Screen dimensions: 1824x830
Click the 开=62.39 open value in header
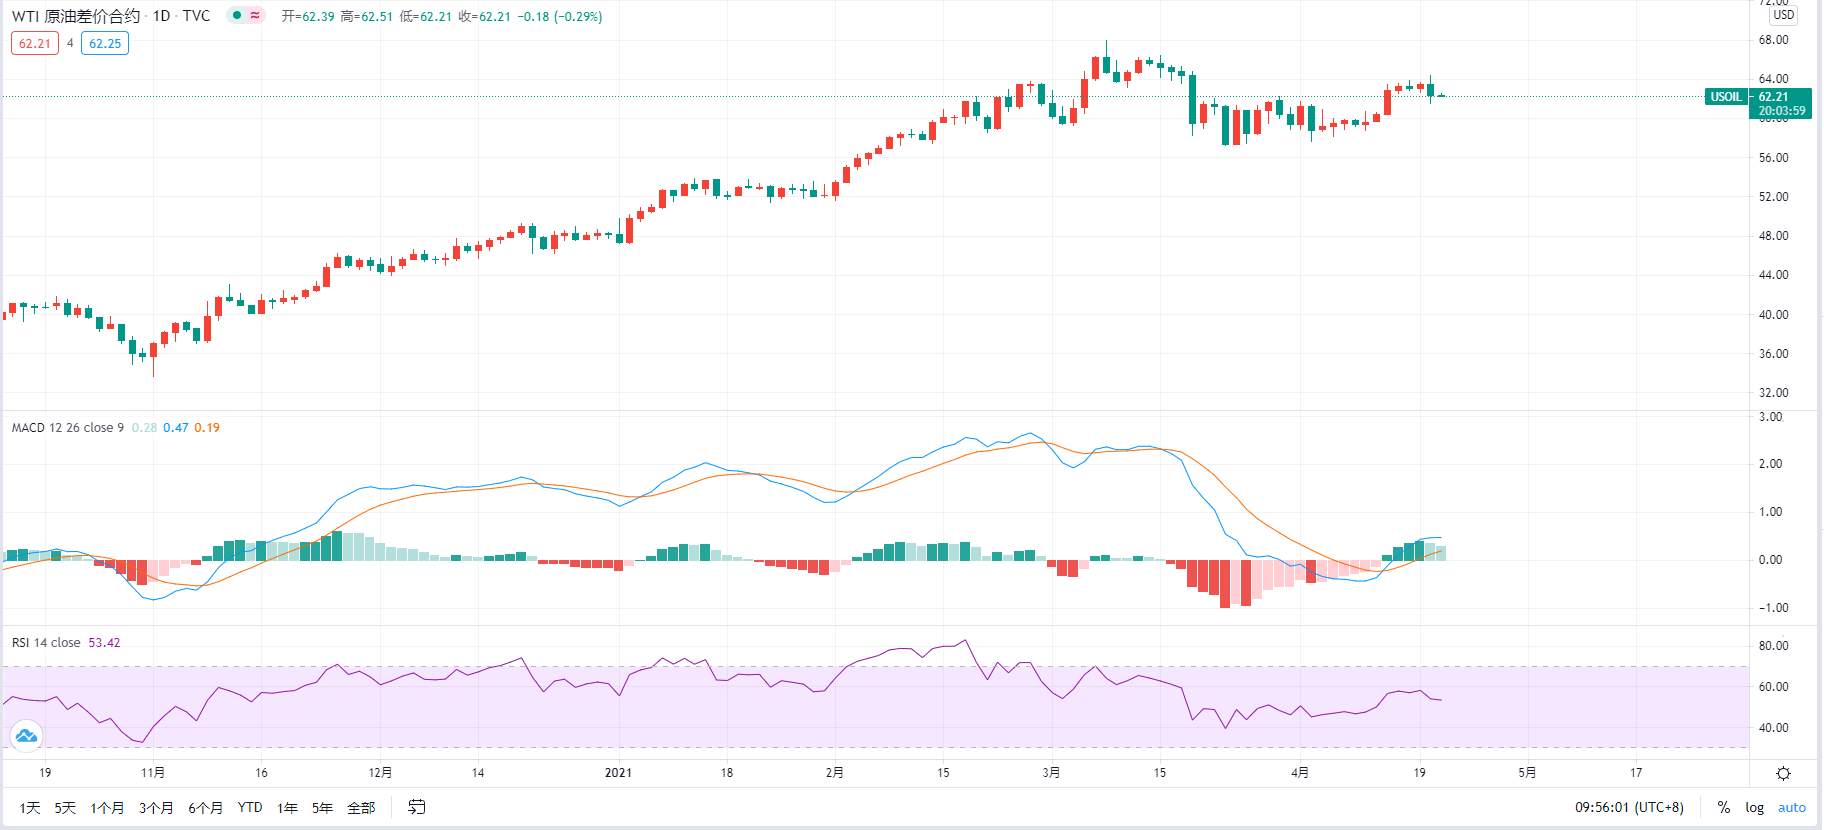pyautogui.click(x=308, y=16)
